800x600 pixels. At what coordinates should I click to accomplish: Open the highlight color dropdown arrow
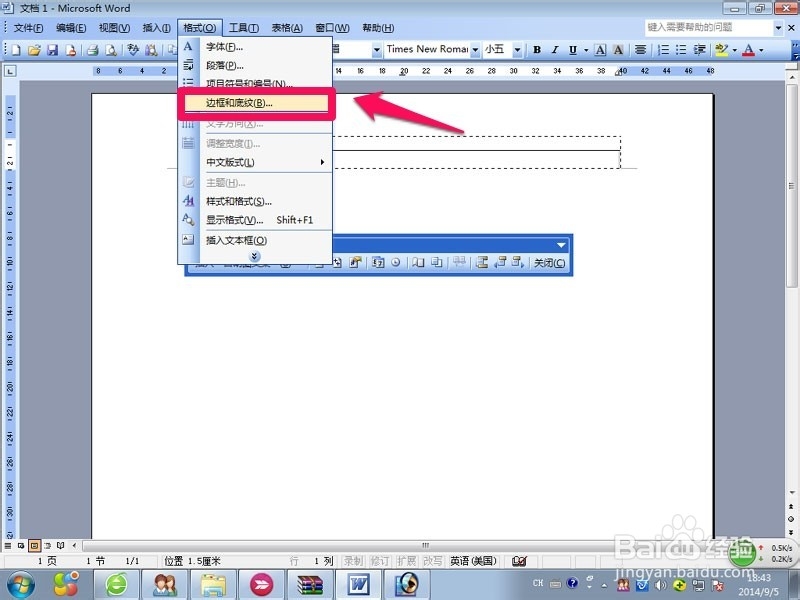click(x=735, y=49)
